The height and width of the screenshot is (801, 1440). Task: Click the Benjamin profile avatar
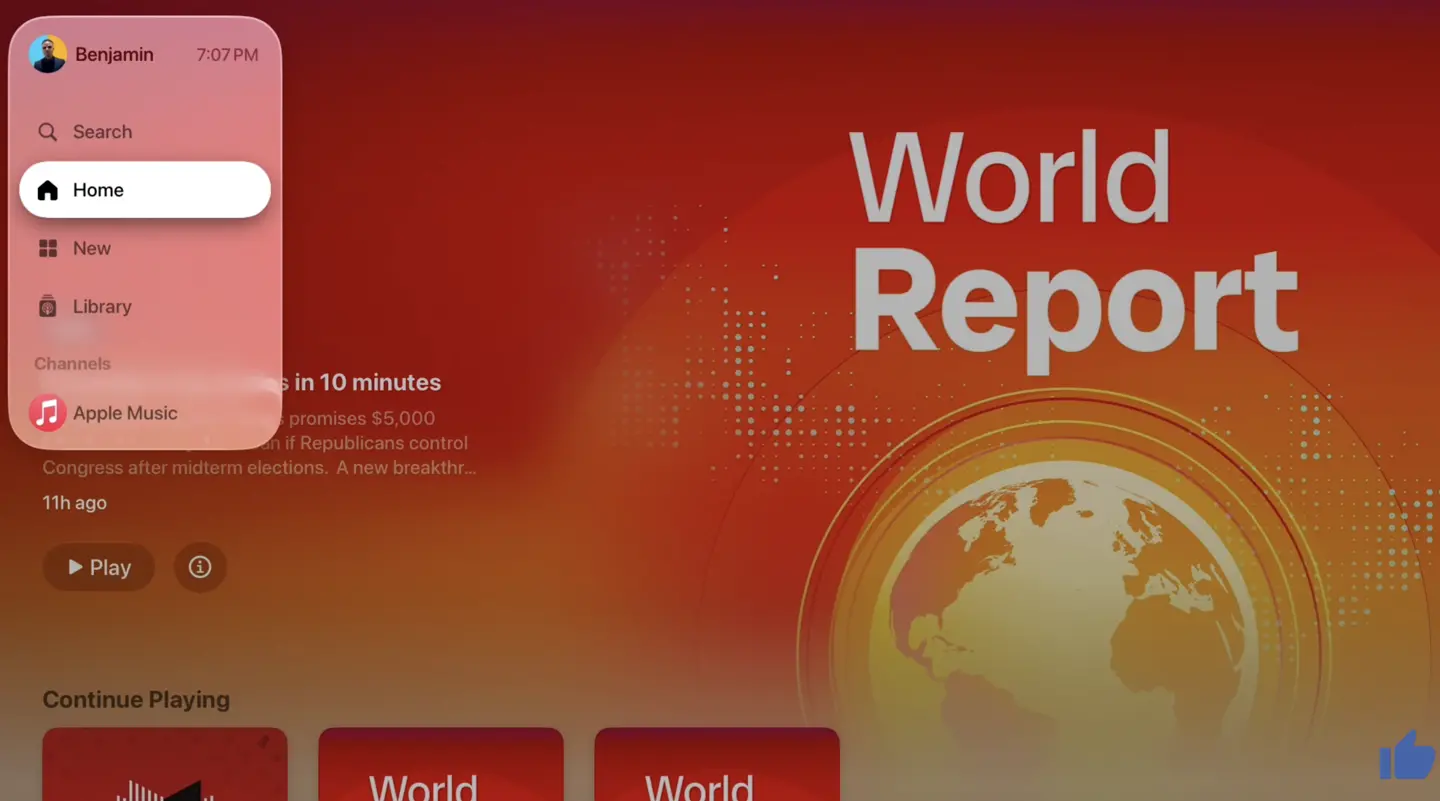47,54
